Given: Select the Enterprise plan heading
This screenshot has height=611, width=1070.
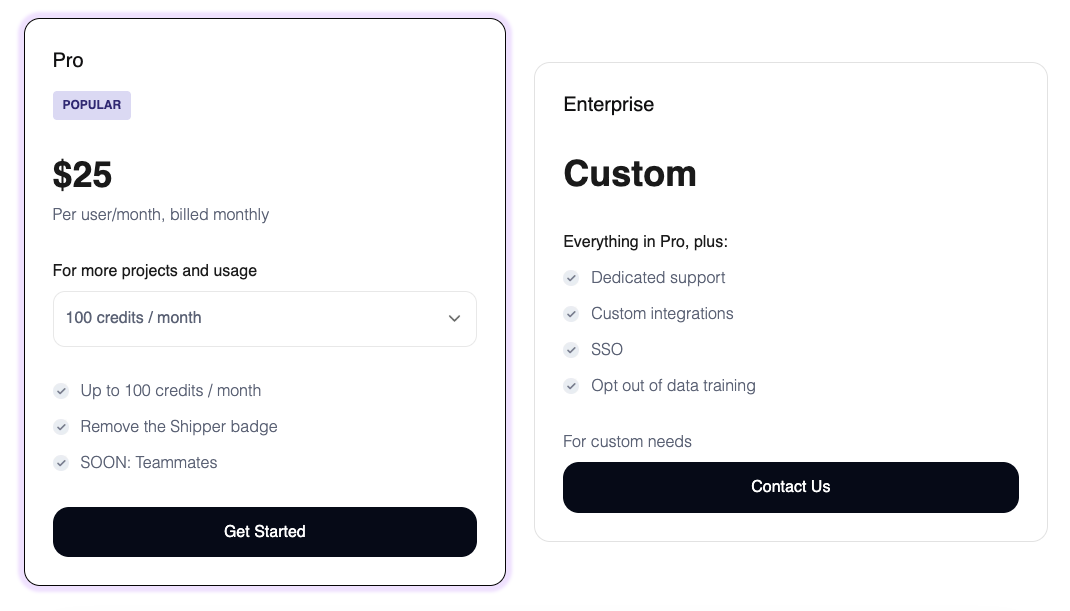Looking at the screenshot, I should [608, 104].
